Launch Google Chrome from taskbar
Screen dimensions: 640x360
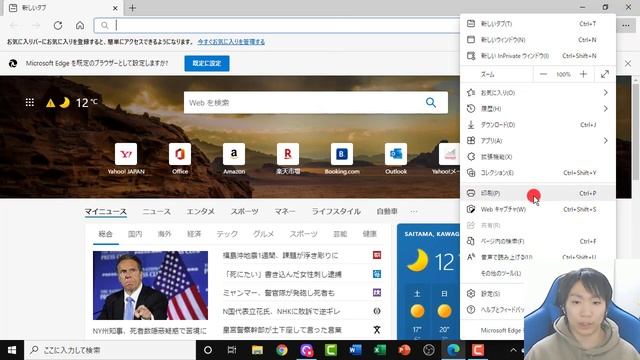[x=282, y=350]
